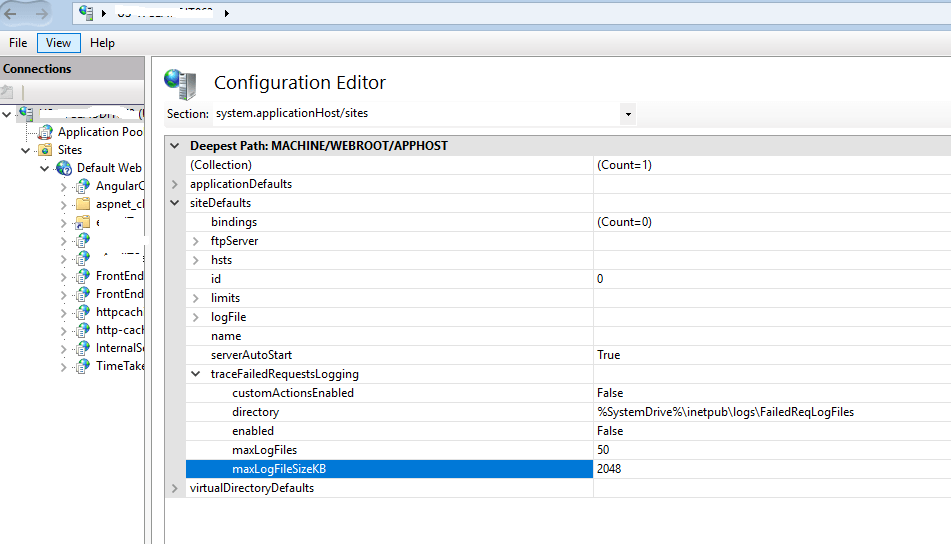The width and height of the screenshot is (951, 544).
Task: Expand the logFile node
Action: (x=195, y=317)
